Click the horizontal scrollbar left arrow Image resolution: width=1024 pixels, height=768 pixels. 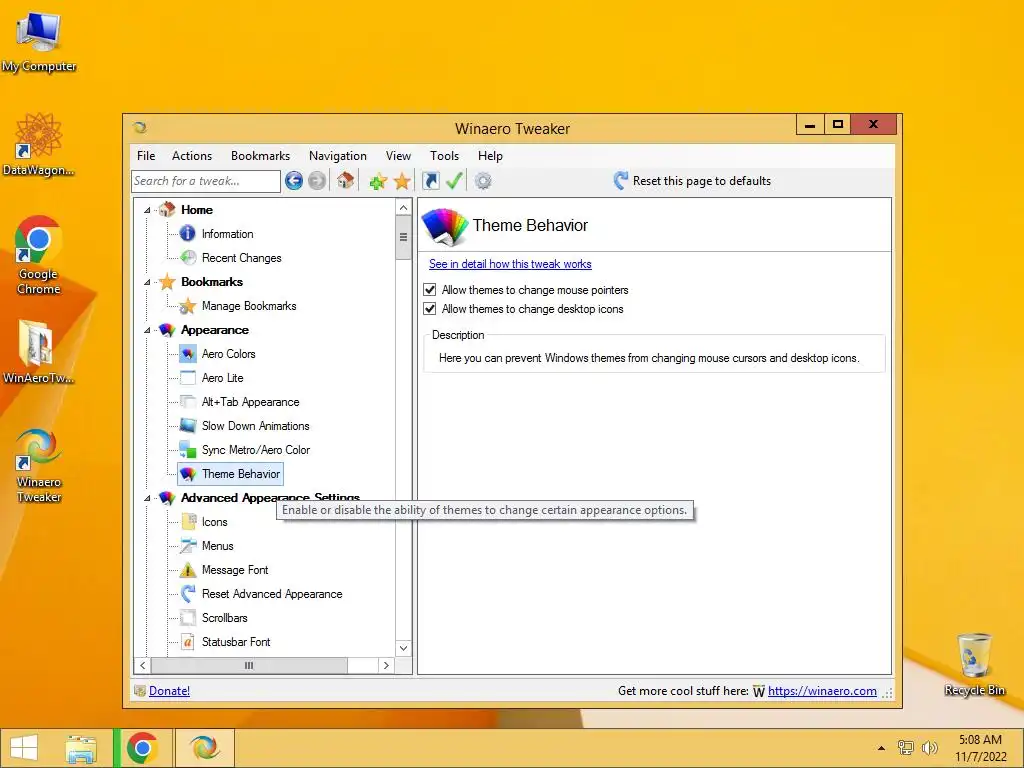coord(142,665)
